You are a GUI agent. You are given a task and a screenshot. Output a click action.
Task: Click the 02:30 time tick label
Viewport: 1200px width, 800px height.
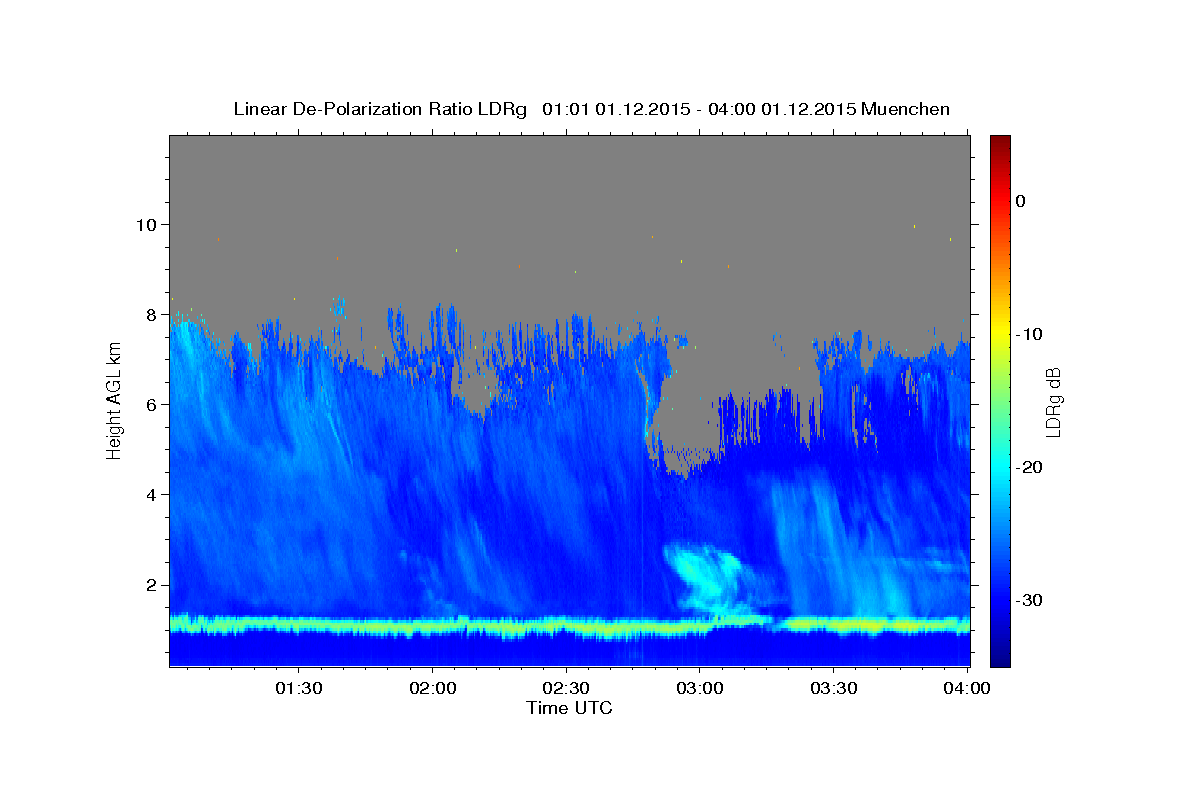pos(566,688)
